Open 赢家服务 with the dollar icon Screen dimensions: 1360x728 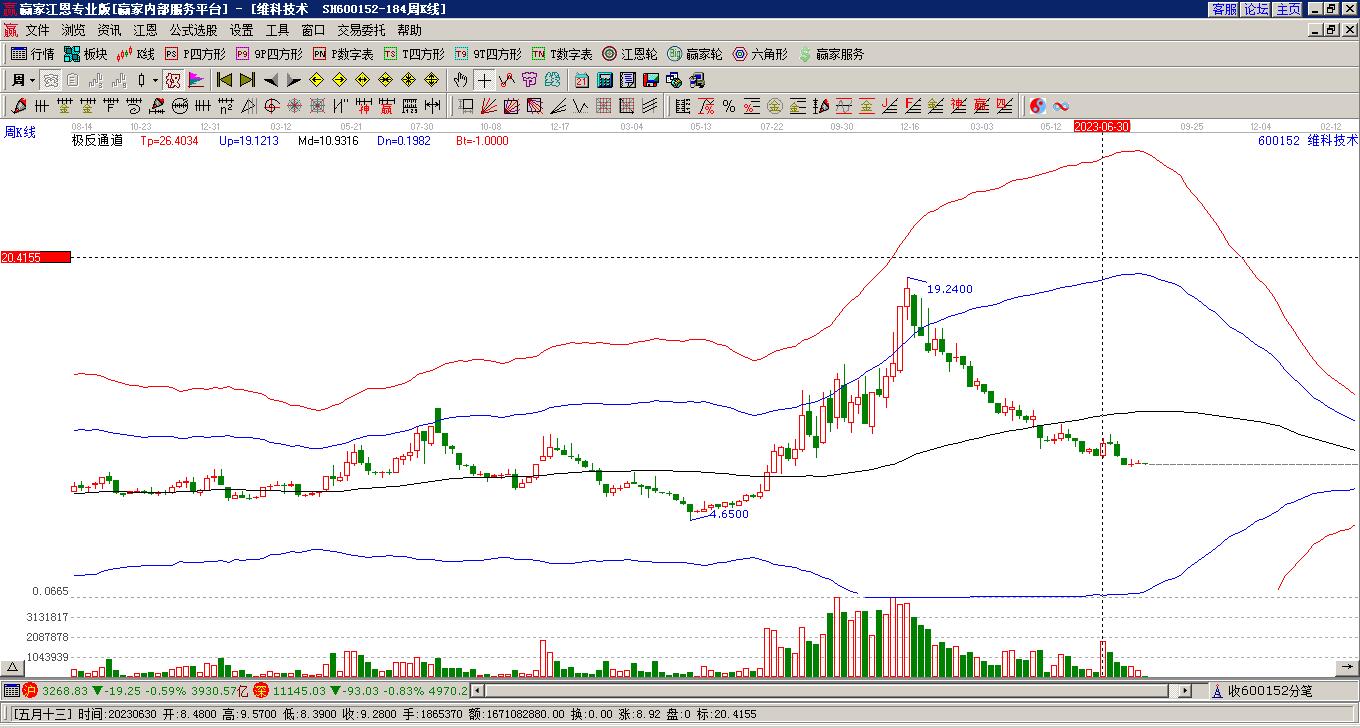(x=831, y=54)
